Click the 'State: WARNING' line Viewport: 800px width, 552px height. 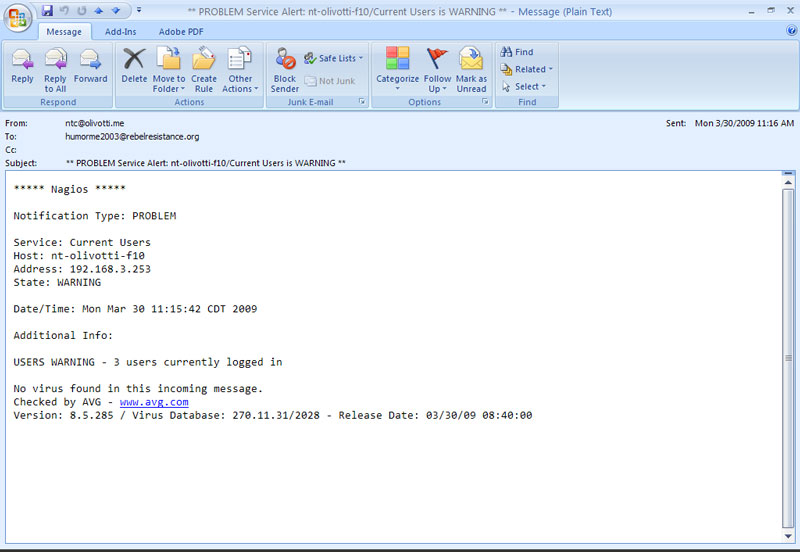pos(57,282)
